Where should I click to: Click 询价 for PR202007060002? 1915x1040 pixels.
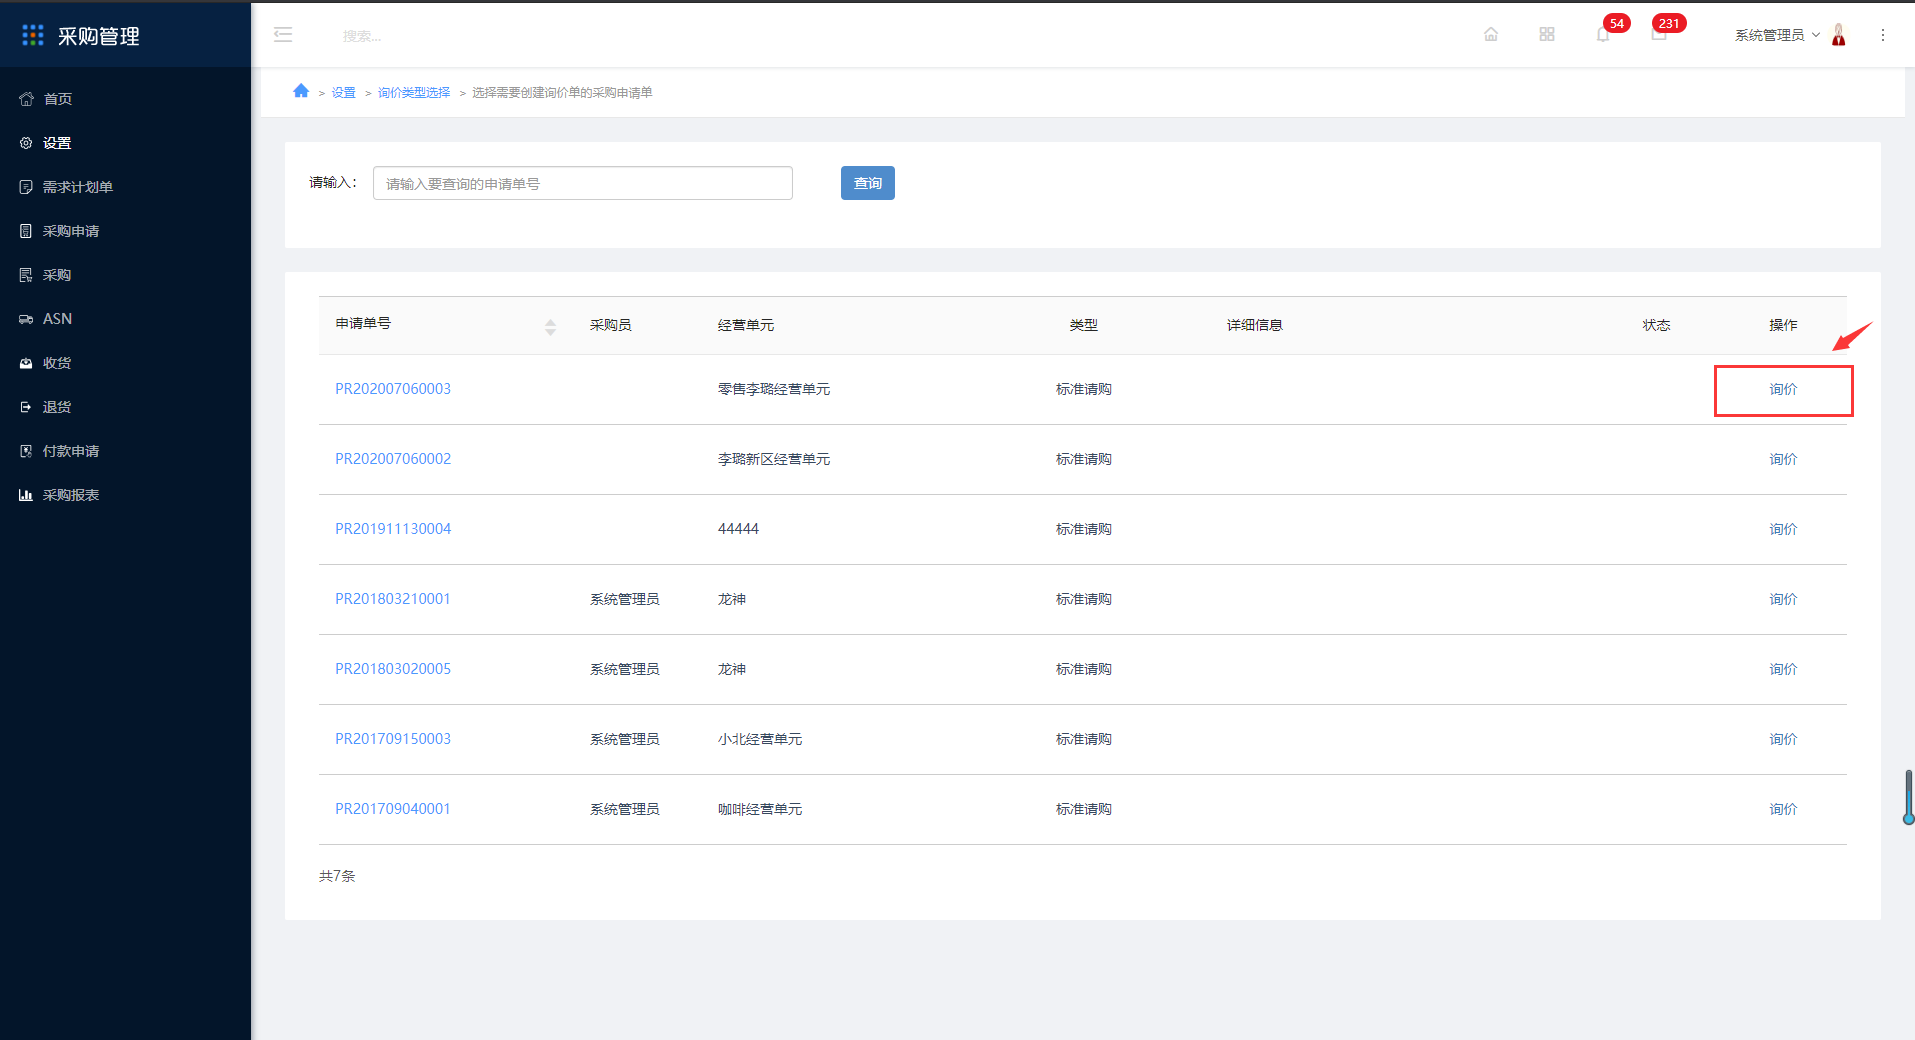tap(1783, 459)
